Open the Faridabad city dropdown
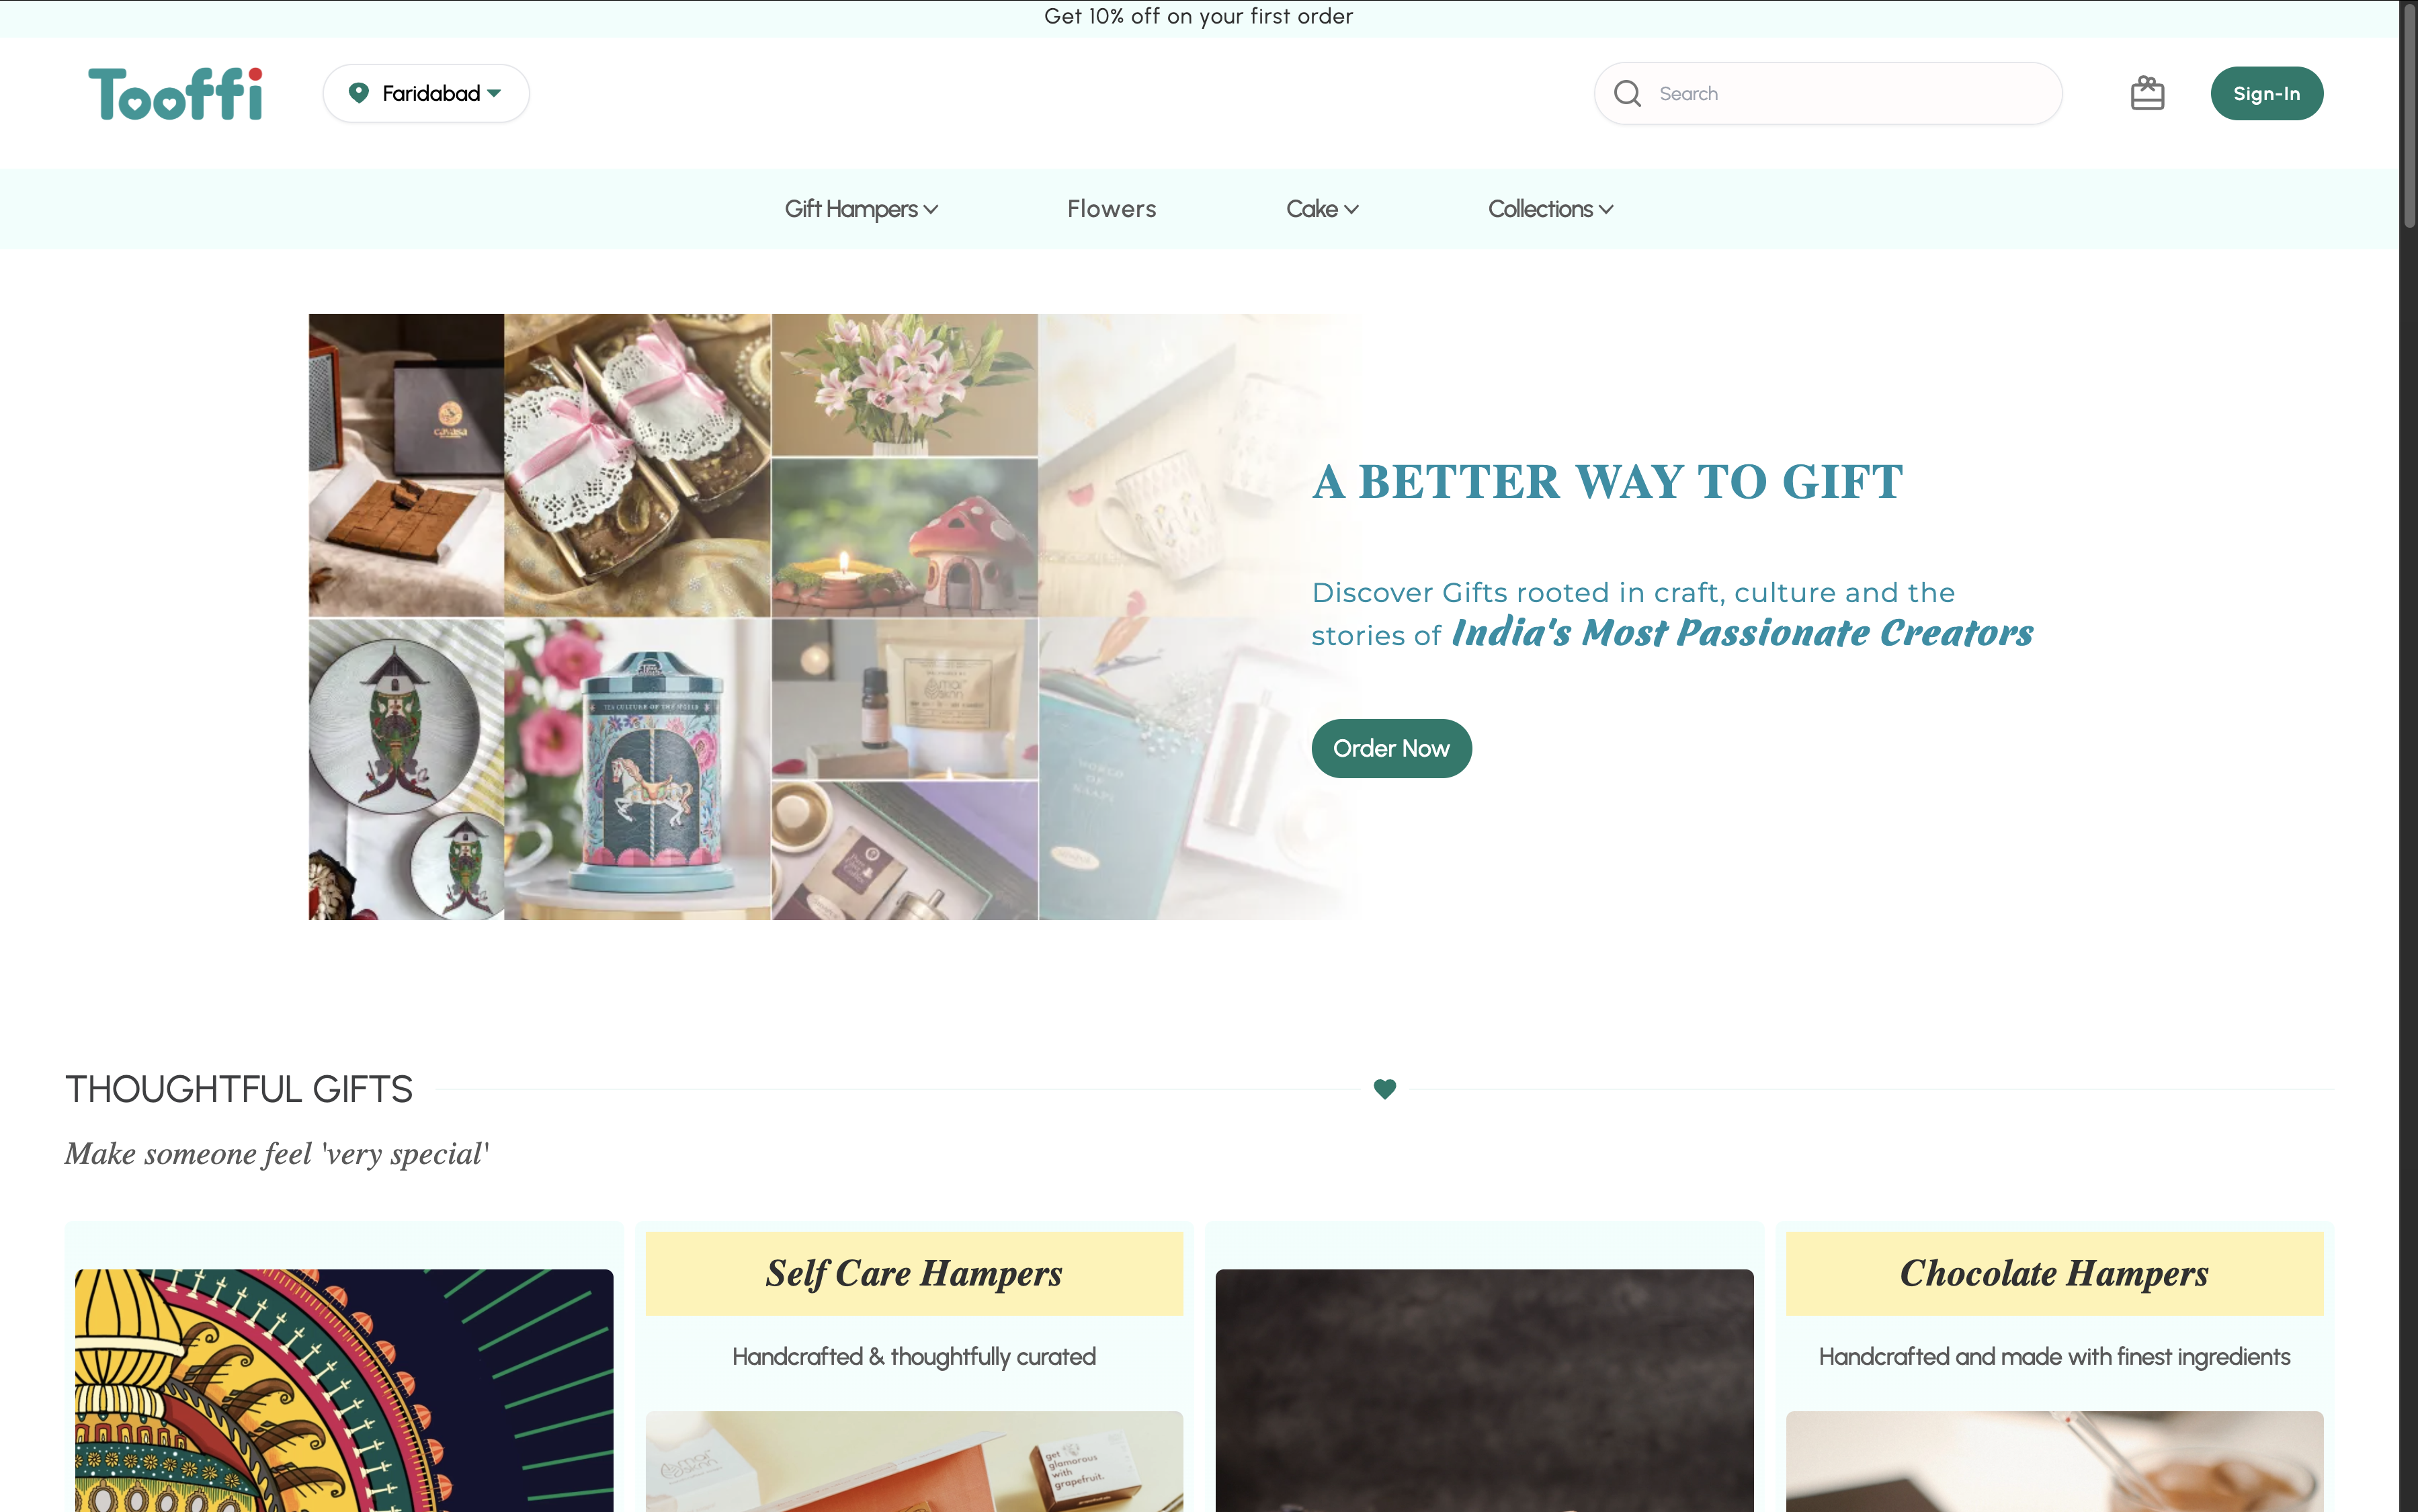Image resolution: width=2418 pixels, height=1512 pixels. 426,93
